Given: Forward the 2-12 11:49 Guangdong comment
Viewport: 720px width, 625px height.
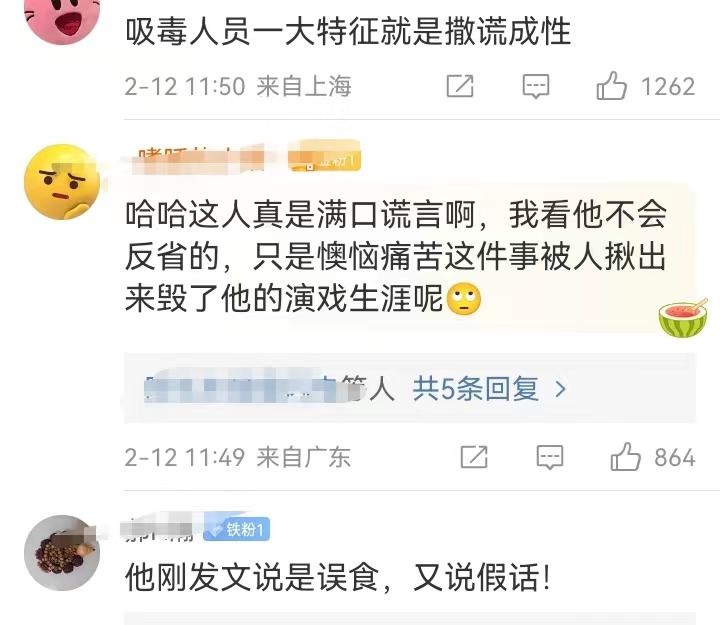Looking at the screenshot, I should [x=474, y=457].
